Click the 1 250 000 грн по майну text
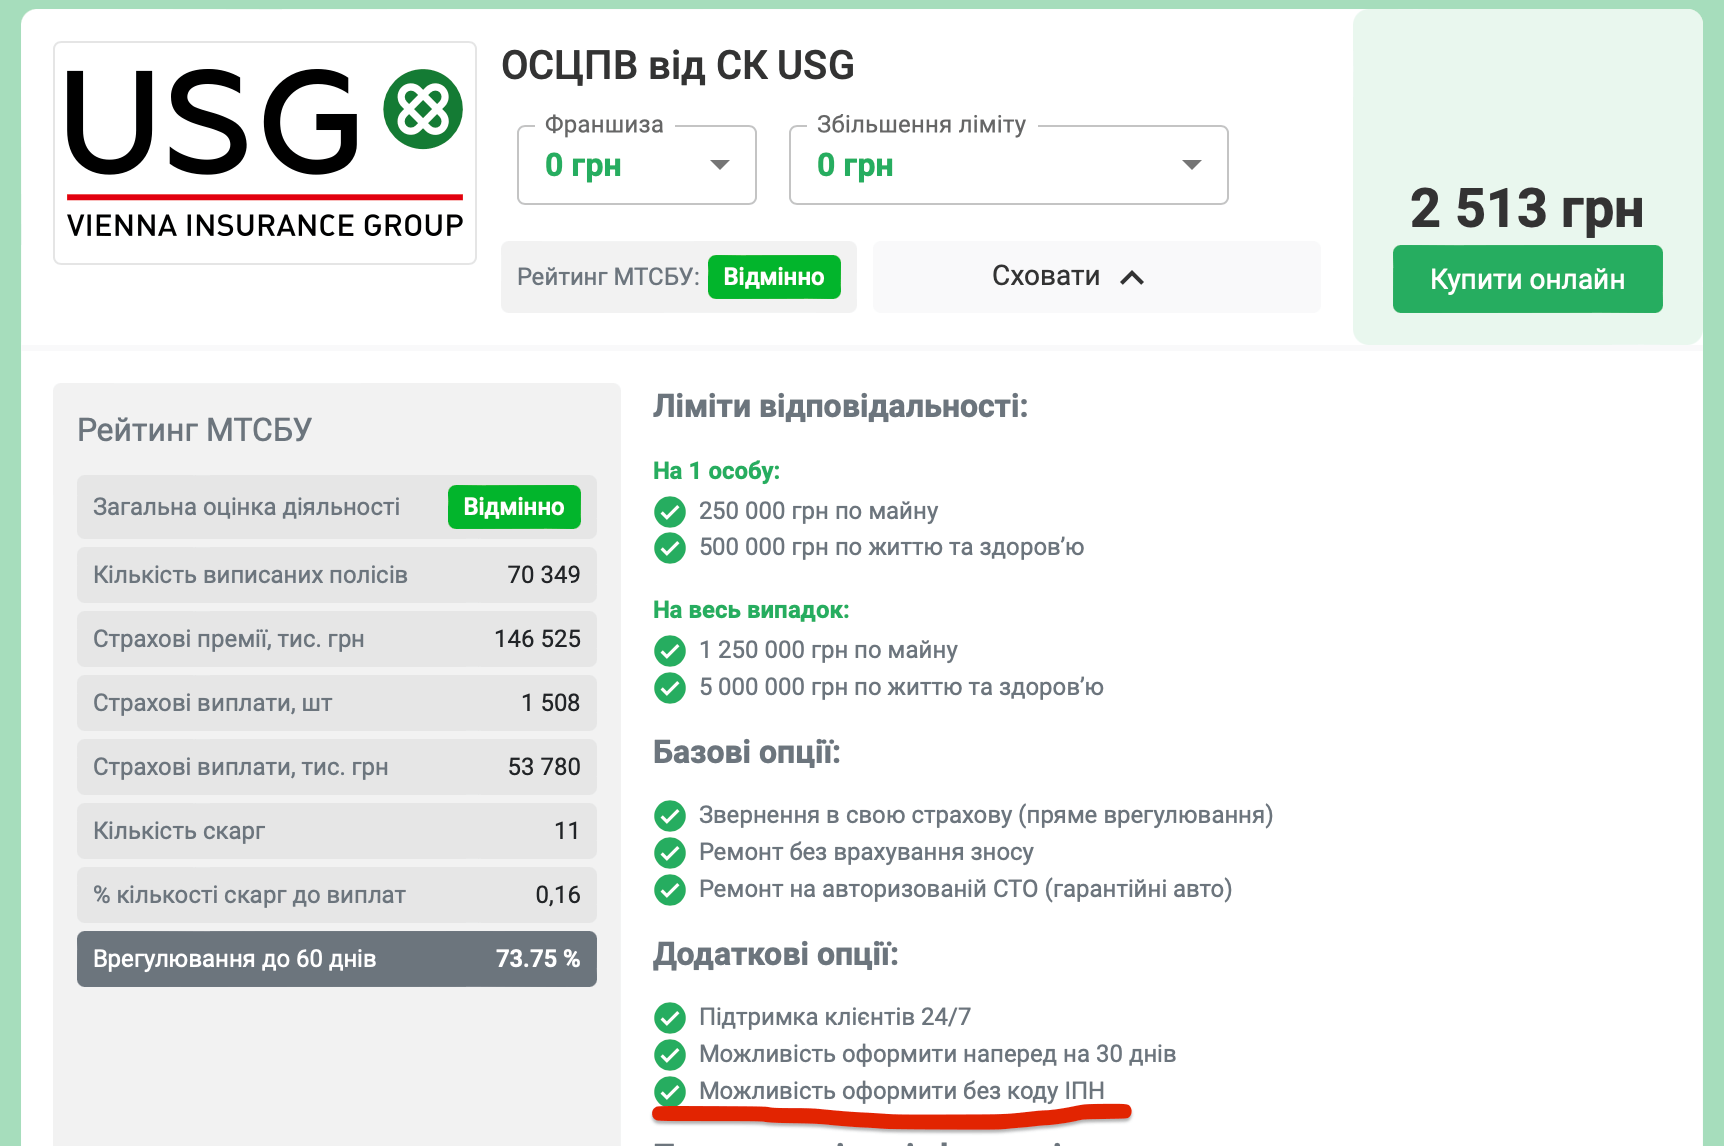This screenshot has width=1724, height=1146. [x=828, y=650]
